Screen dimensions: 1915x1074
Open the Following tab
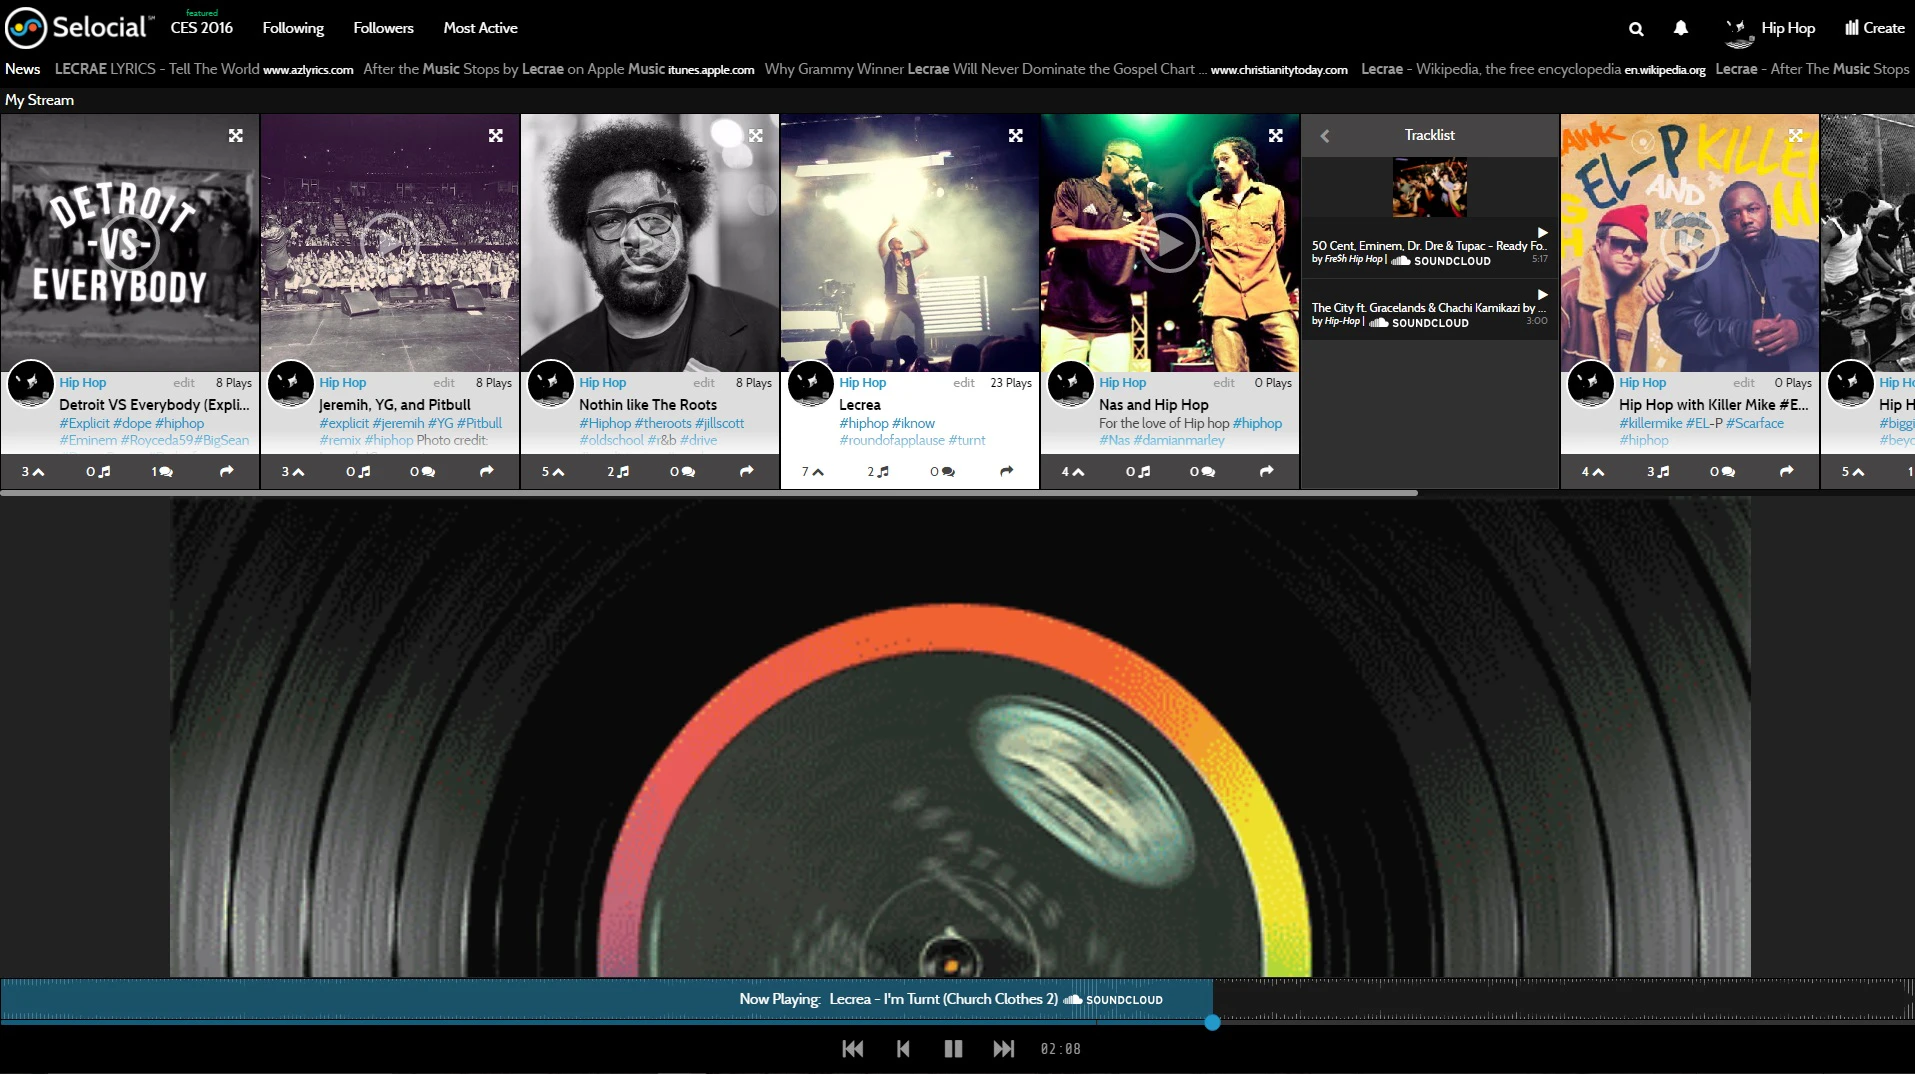click(x=293, y=28)
